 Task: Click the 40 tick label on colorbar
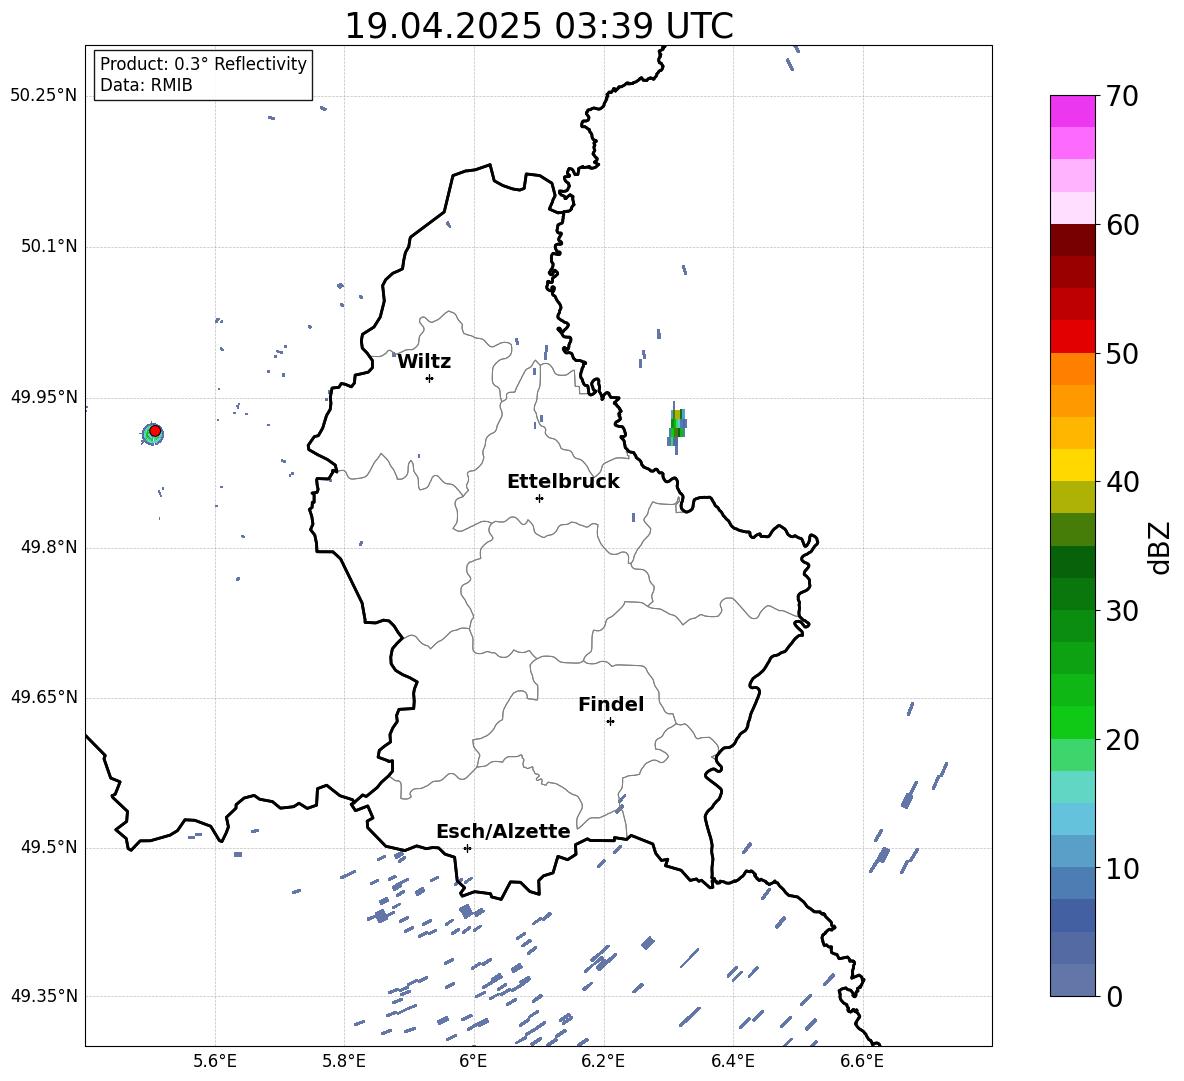click(x=1122, y=482)
